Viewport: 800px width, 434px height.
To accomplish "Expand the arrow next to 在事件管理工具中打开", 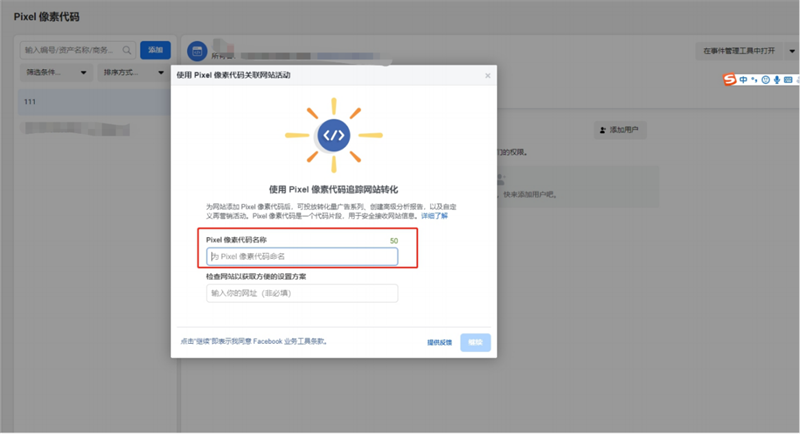I will click(x=792, y=51).
